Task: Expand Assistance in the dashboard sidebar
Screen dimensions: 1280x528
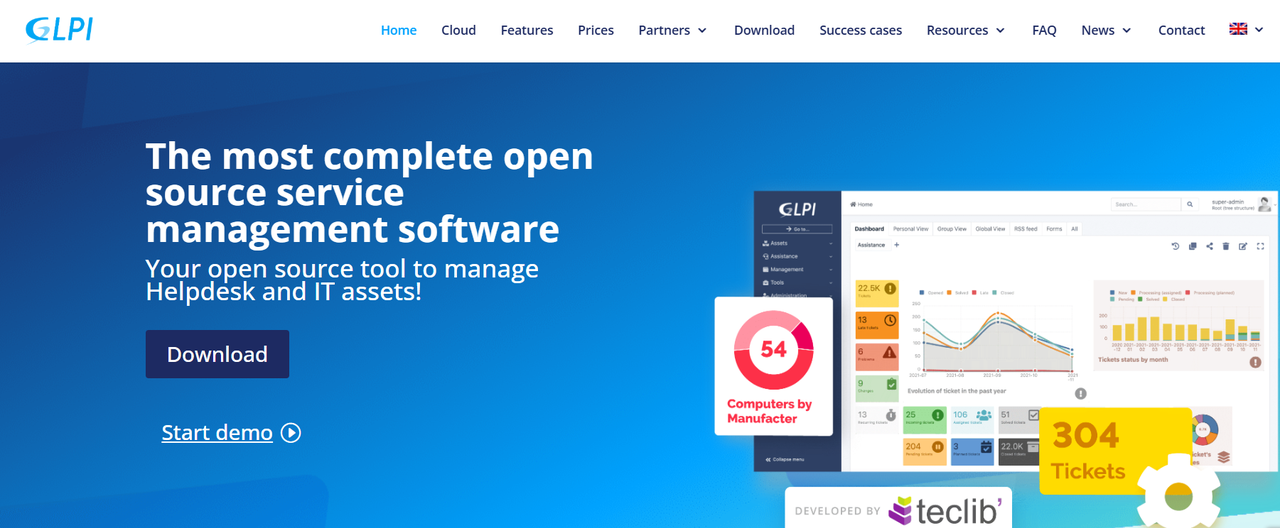Action: (797, 256)
